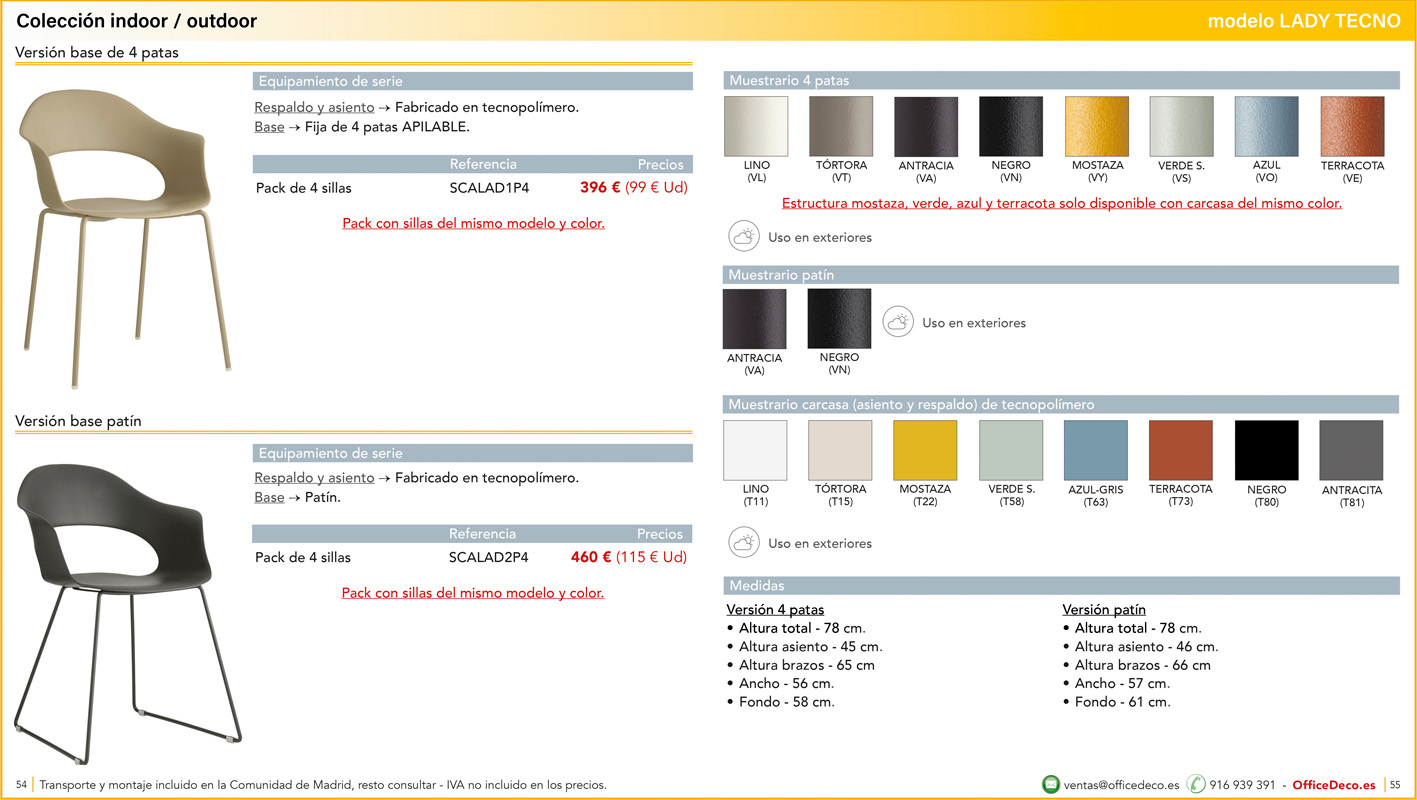Open the OfficeDeco.es website link
The width and height of the screenshot is (1417, 800).
pos(1333,785)
